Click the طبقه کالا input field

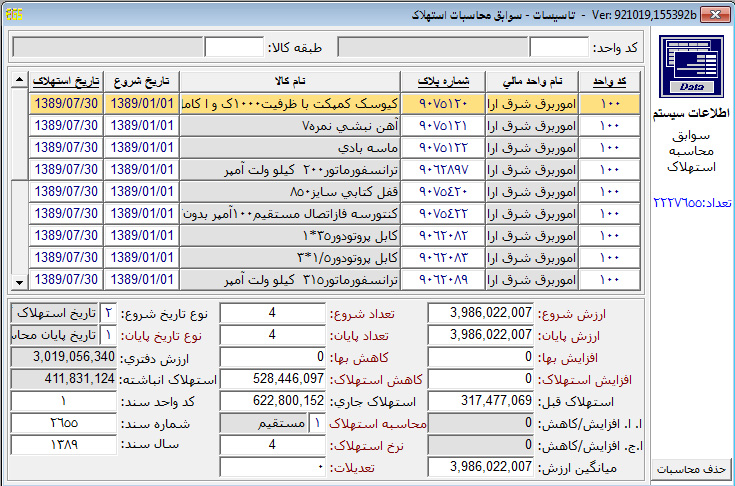click(234, 47)
